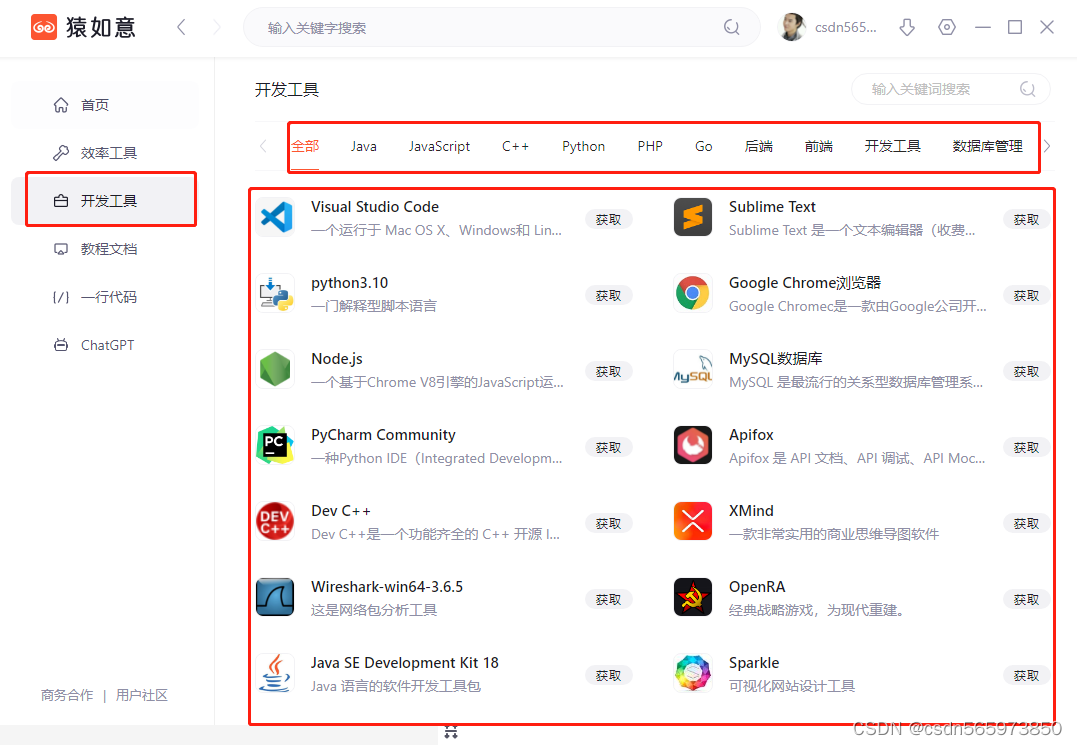Switch to the Go tab
This screenshot has width=1077, height=745.
(x=703, y=146)
